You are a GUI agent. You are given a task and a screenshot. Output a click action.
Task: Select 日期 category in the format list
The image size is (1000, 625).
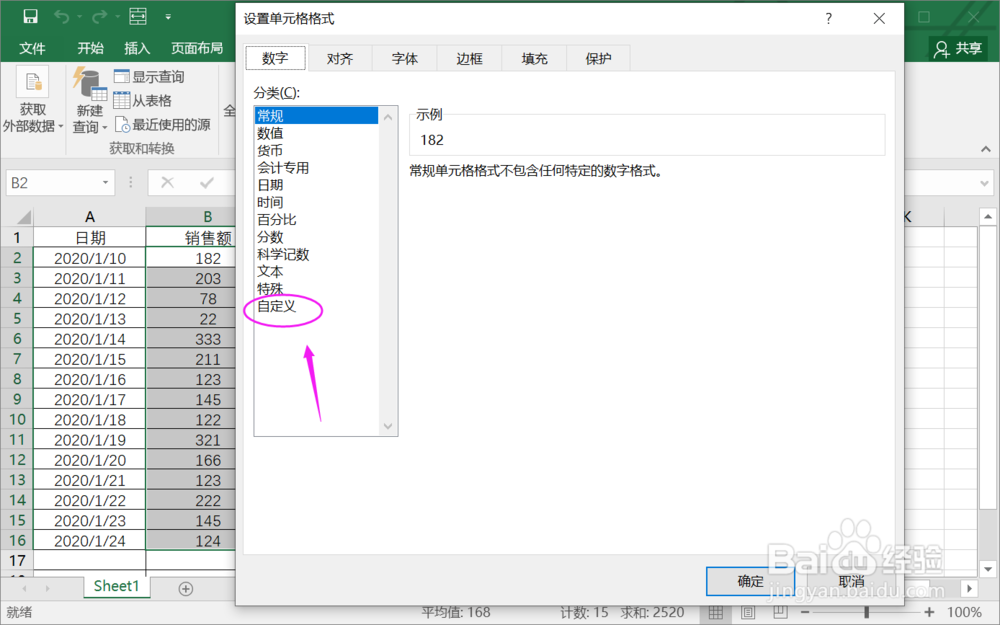click(316, 184)
